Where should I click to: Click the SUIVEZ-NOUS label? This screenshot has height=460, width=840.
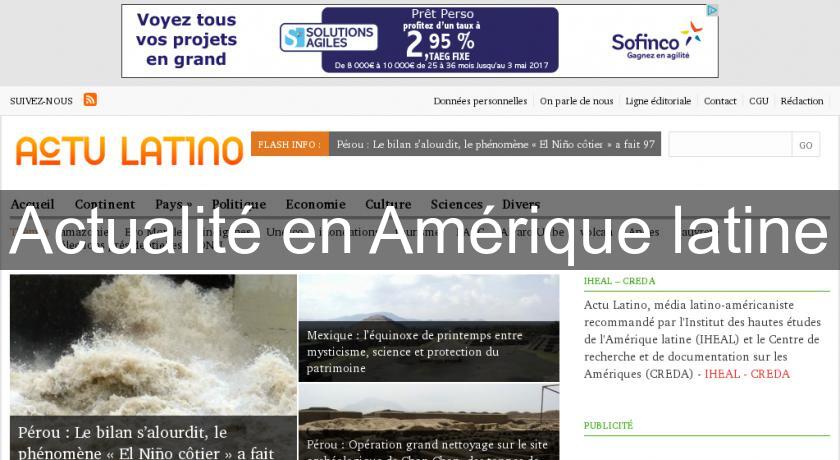pyautogui.click(x=41, y=101)
